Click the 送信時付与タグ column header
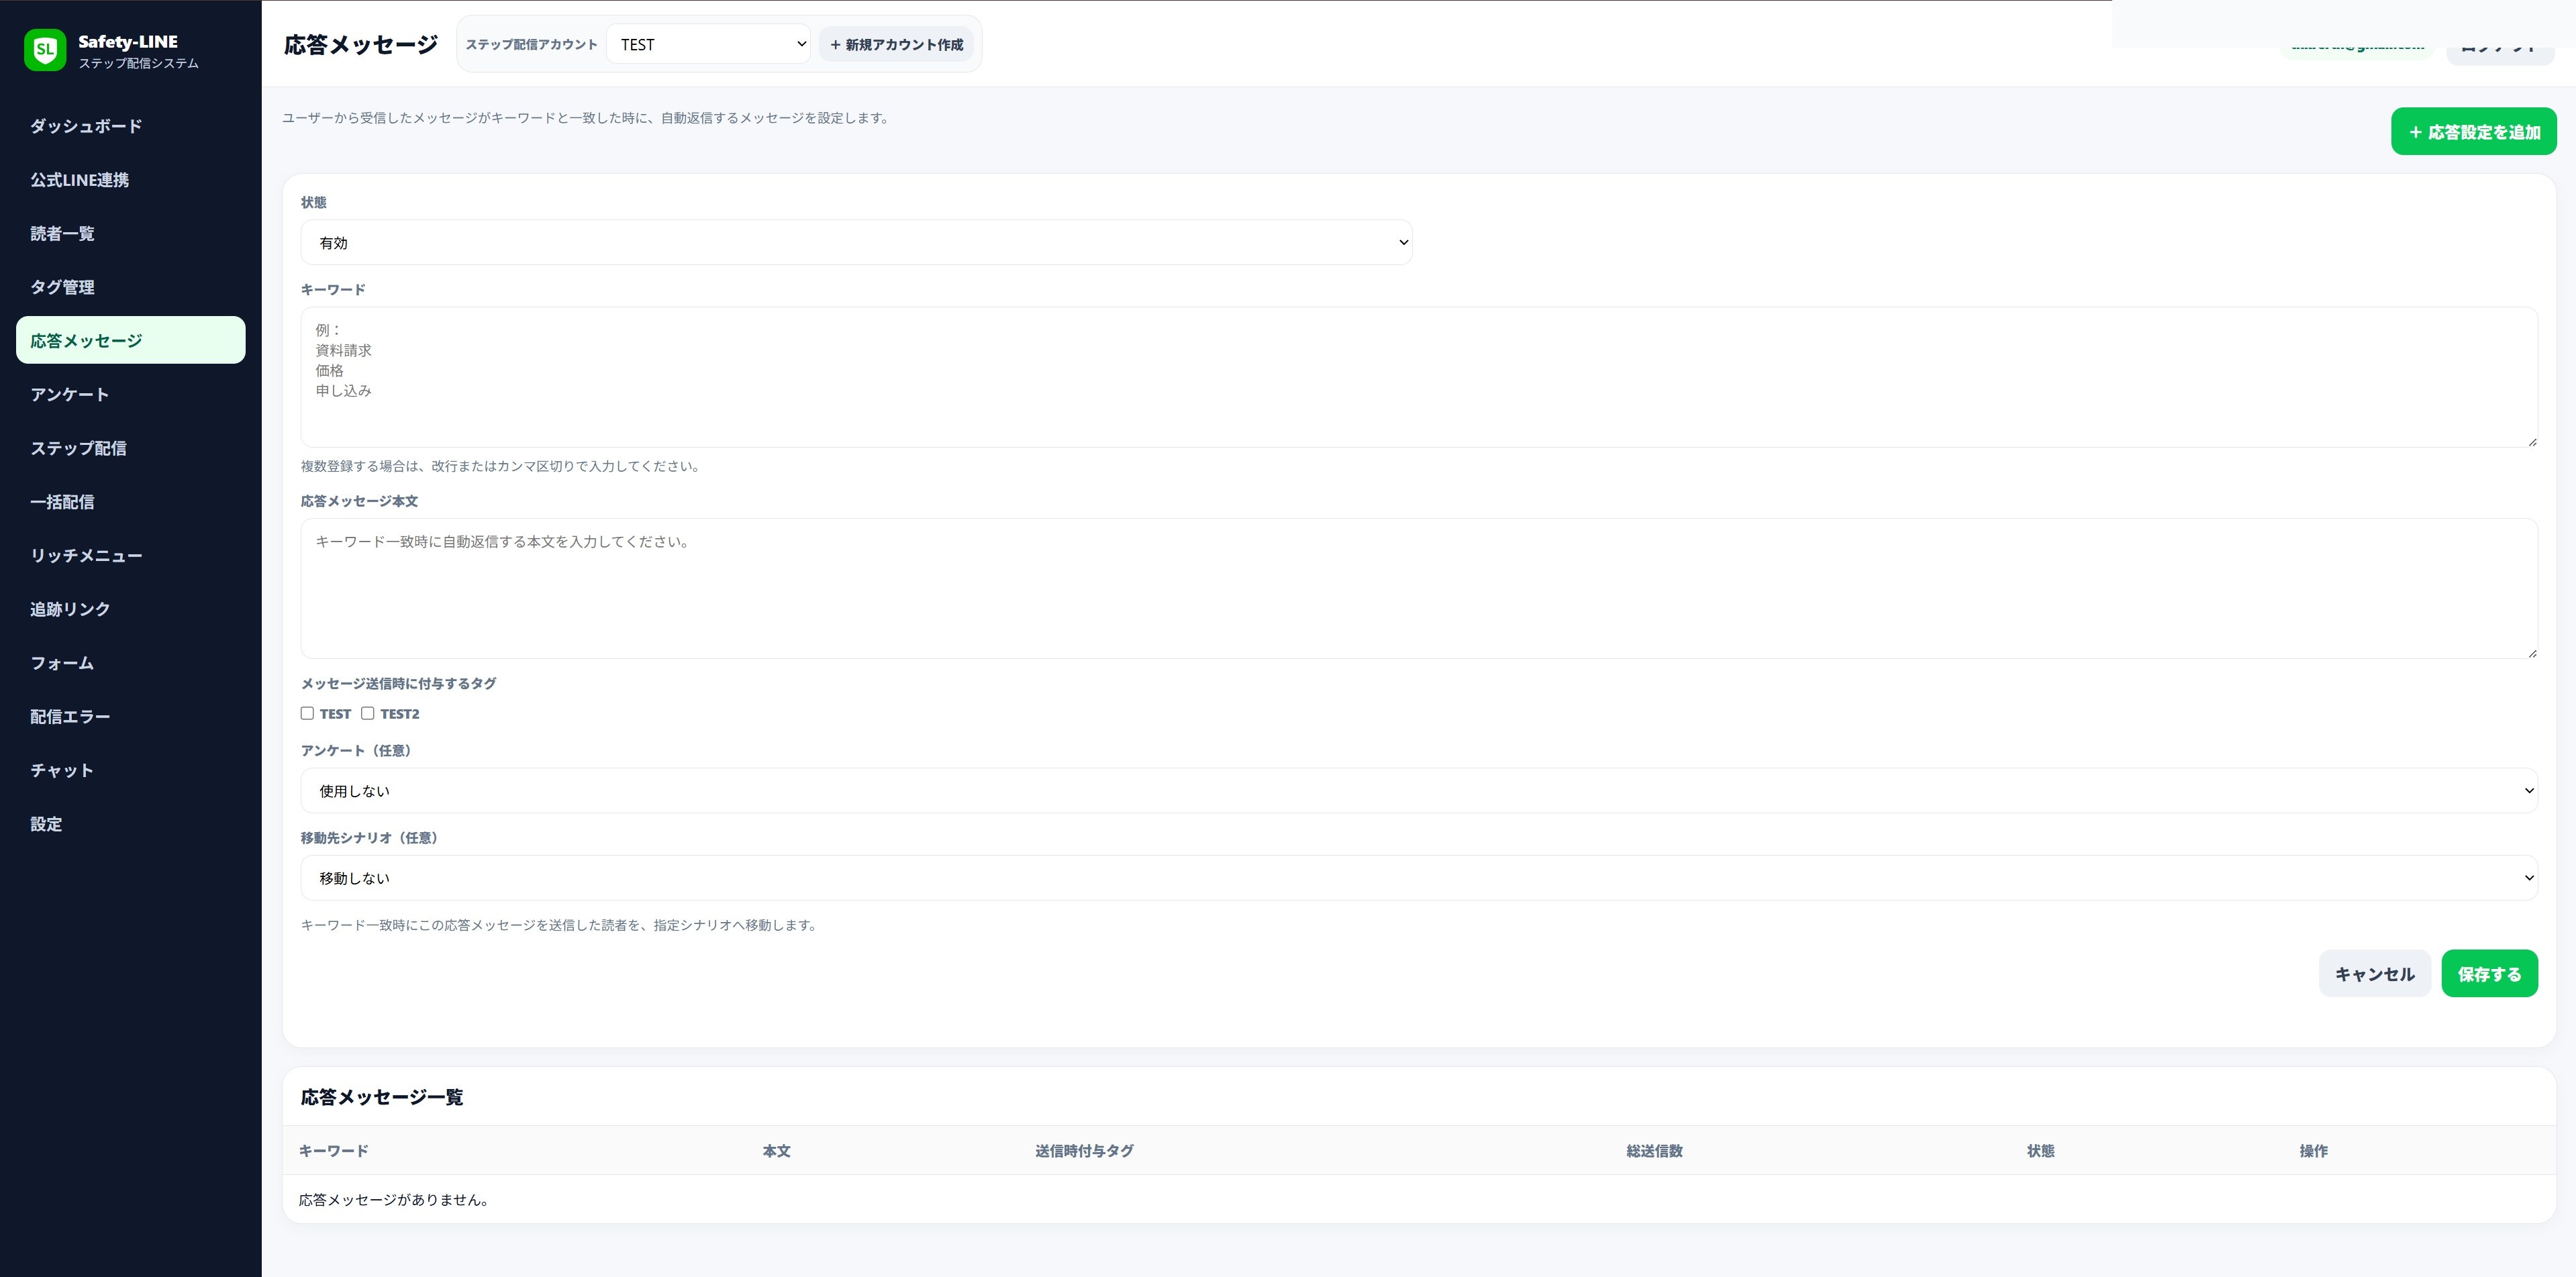The height and width of the screenshot is (1277, 2576). pyautogui.click(x=1084, y=1151)
